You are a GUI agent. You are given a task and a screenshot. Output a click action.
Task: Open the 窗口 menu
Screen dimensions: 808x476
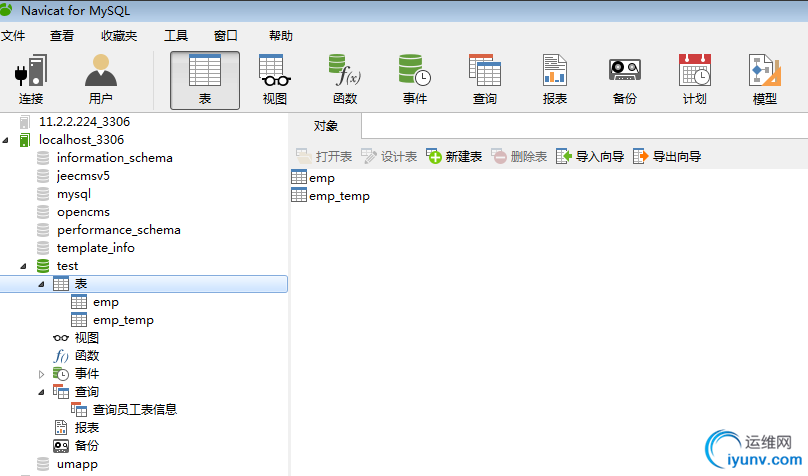coord(226,36)
